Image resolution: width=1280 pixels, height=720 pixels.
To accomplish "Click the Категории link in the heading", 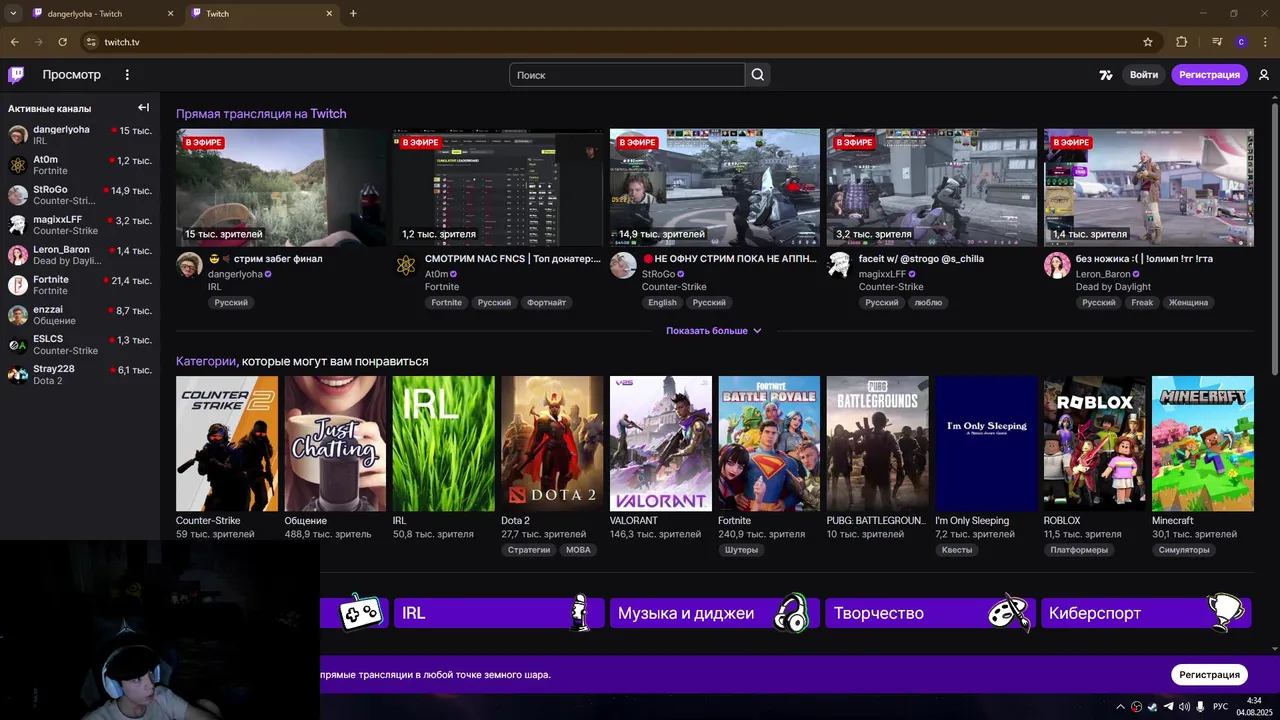I will [x=206, y=361].
